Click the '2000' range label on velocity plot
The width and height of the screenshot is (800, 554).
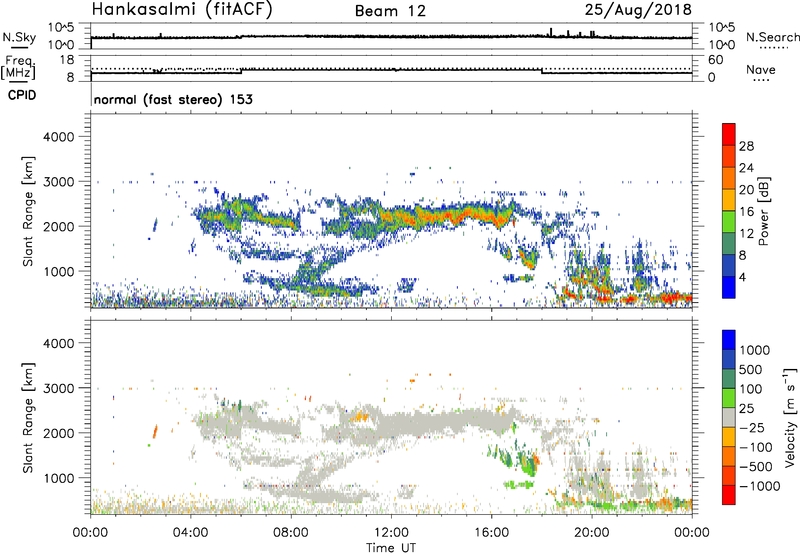coord(59,433)
